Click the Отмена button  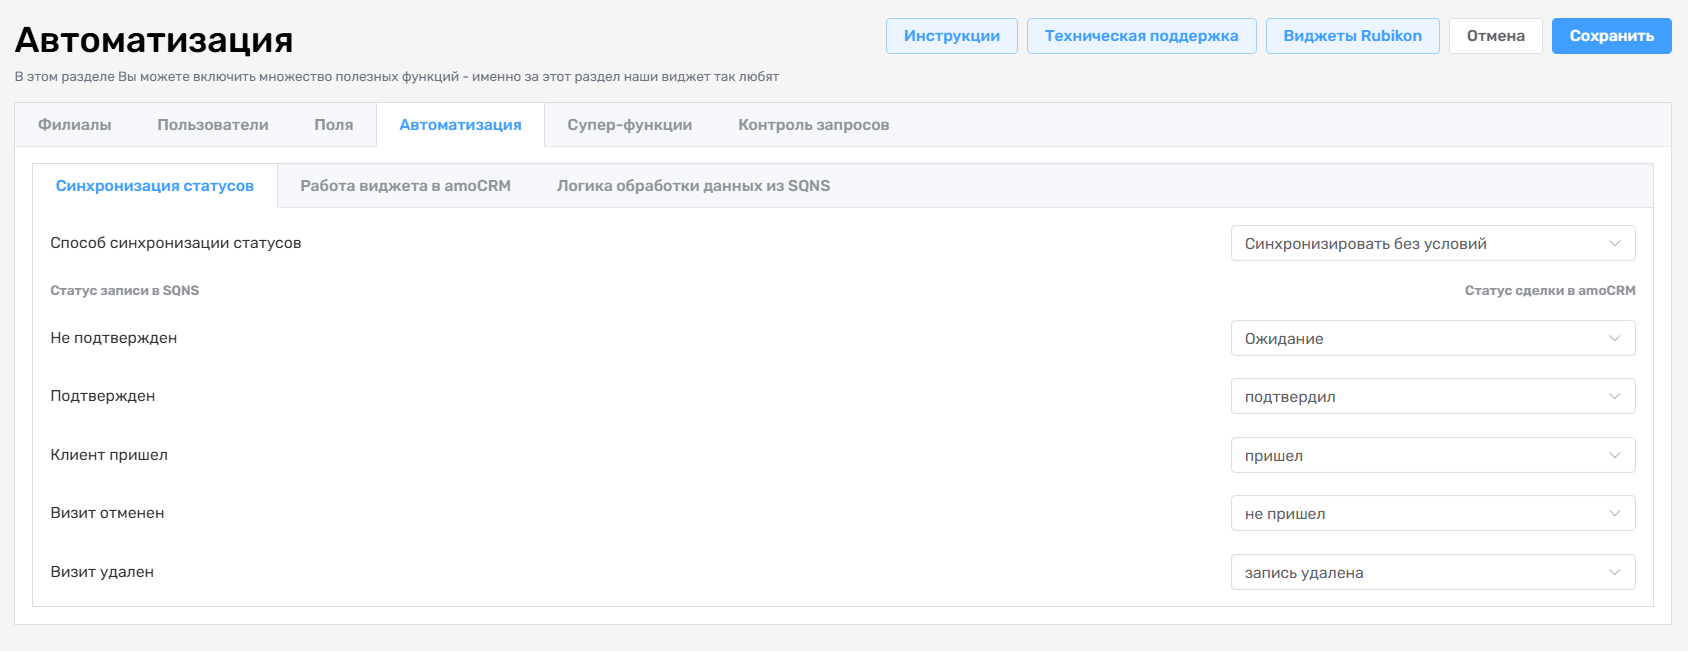coord(1495,36)
